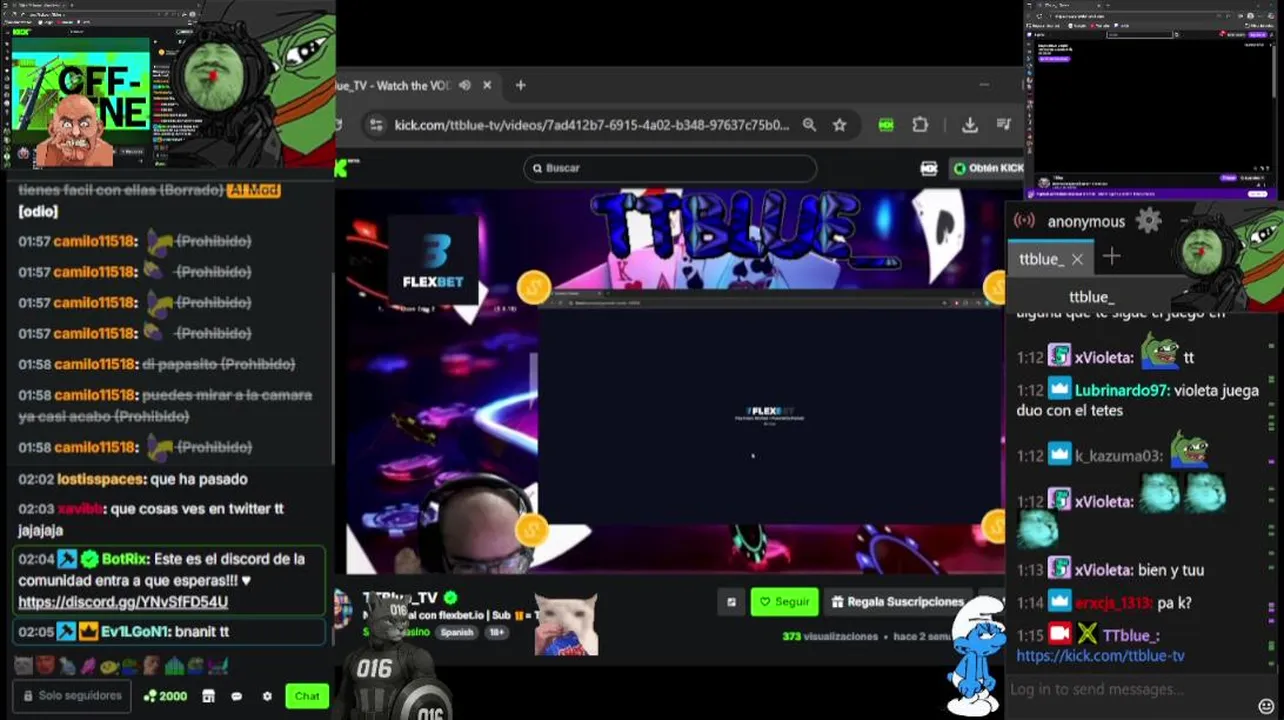Open settings gear in anonymous chat window

point(1148,221)
